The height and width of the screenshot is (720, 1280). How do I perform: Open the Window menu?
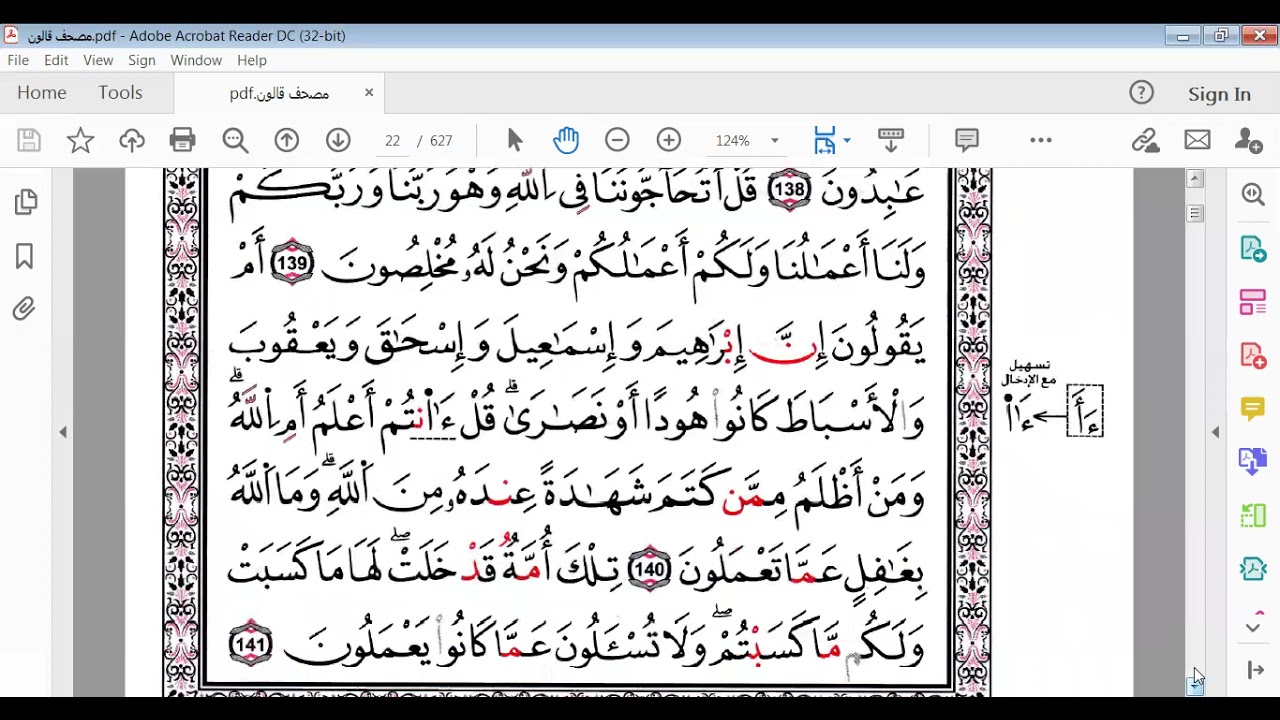[x=196, y=60]
